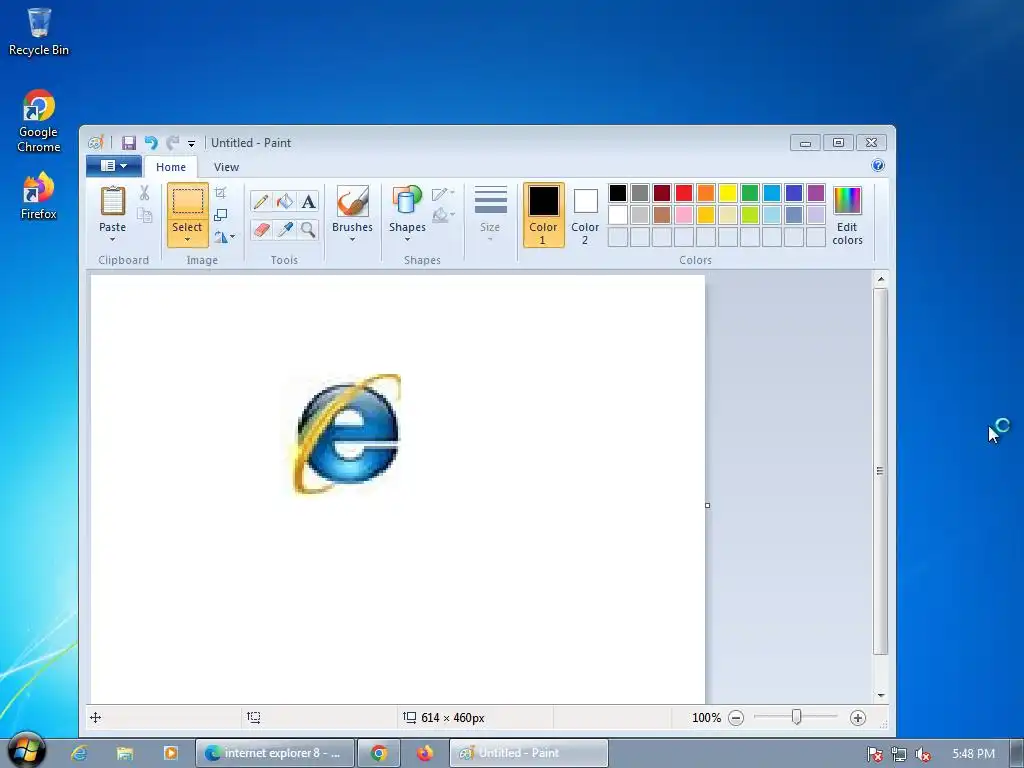1024x768 pixels.
Task: Click the Undo arrow in title bar
Action: click(x=151, y=143)
